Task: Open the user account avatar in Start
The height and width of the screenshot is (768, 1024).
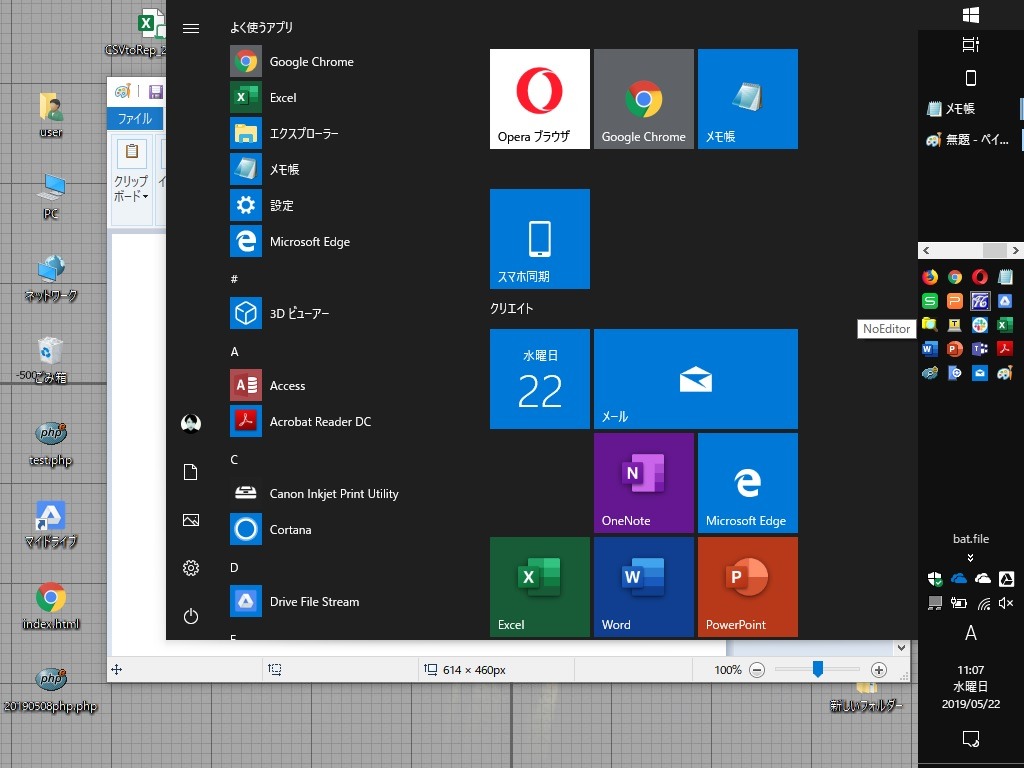Action: 191,424
